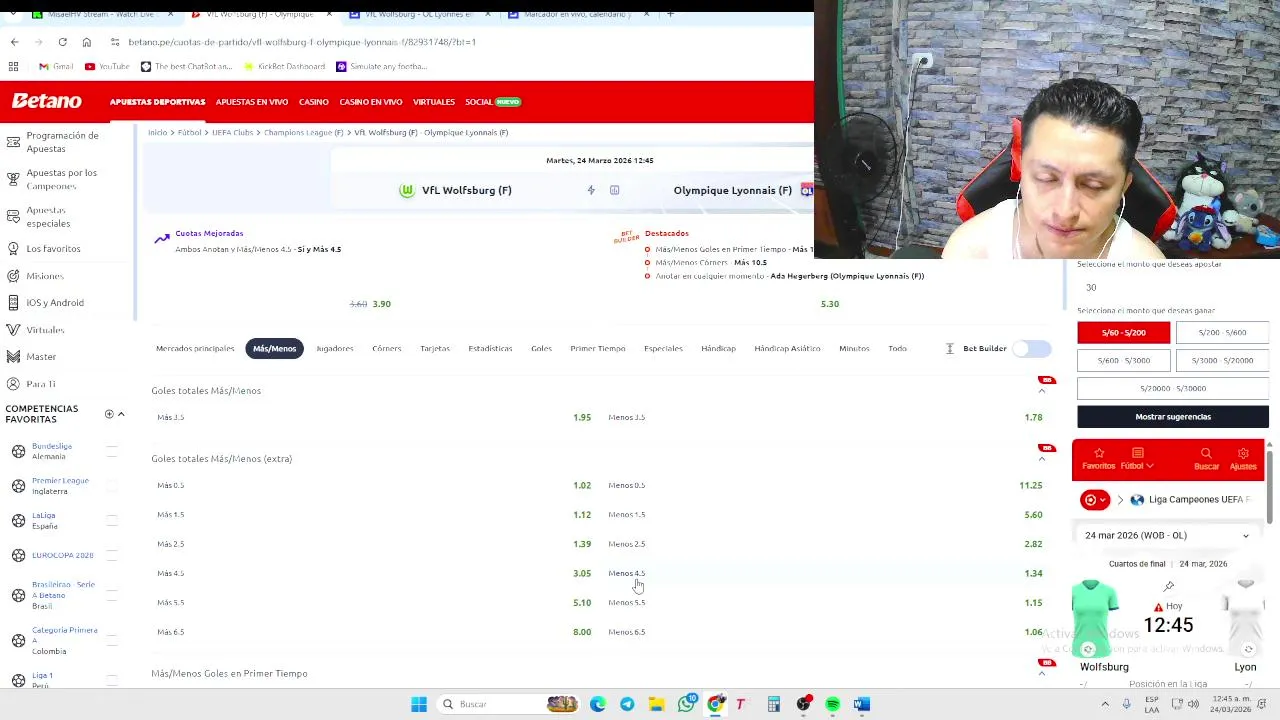Switch to Mercados principales tab
This screenshot has width=1280, height=720.
click(x=195, y=348)
